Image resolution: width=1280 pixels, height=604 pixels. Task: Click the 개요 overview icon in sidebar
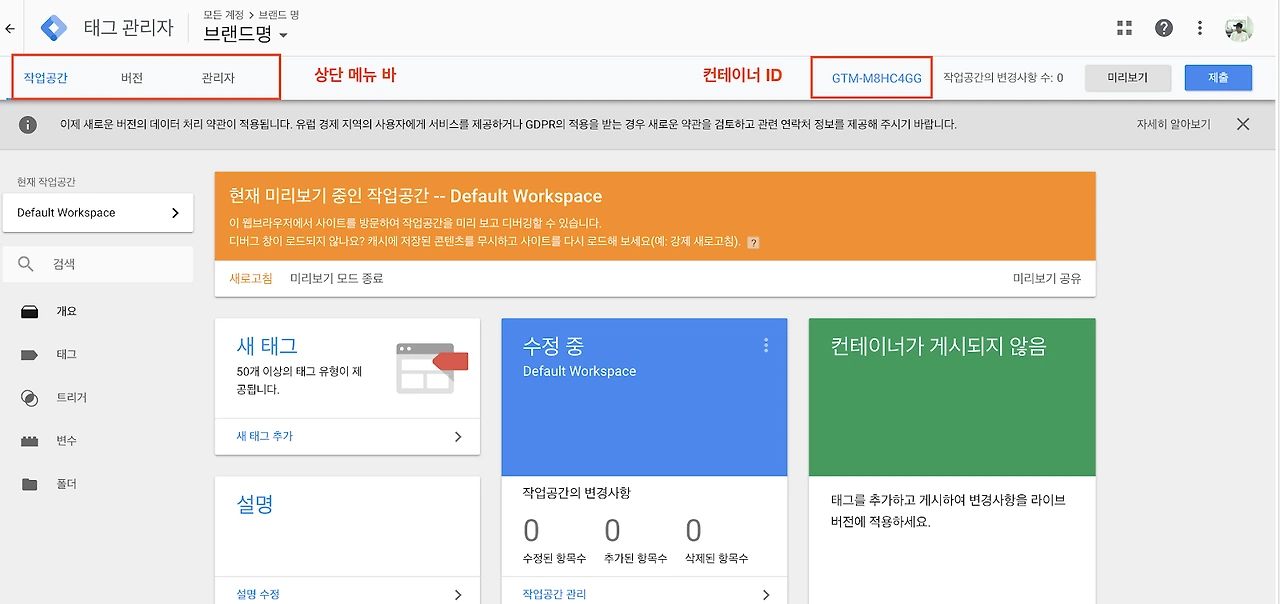pos(30,311)
